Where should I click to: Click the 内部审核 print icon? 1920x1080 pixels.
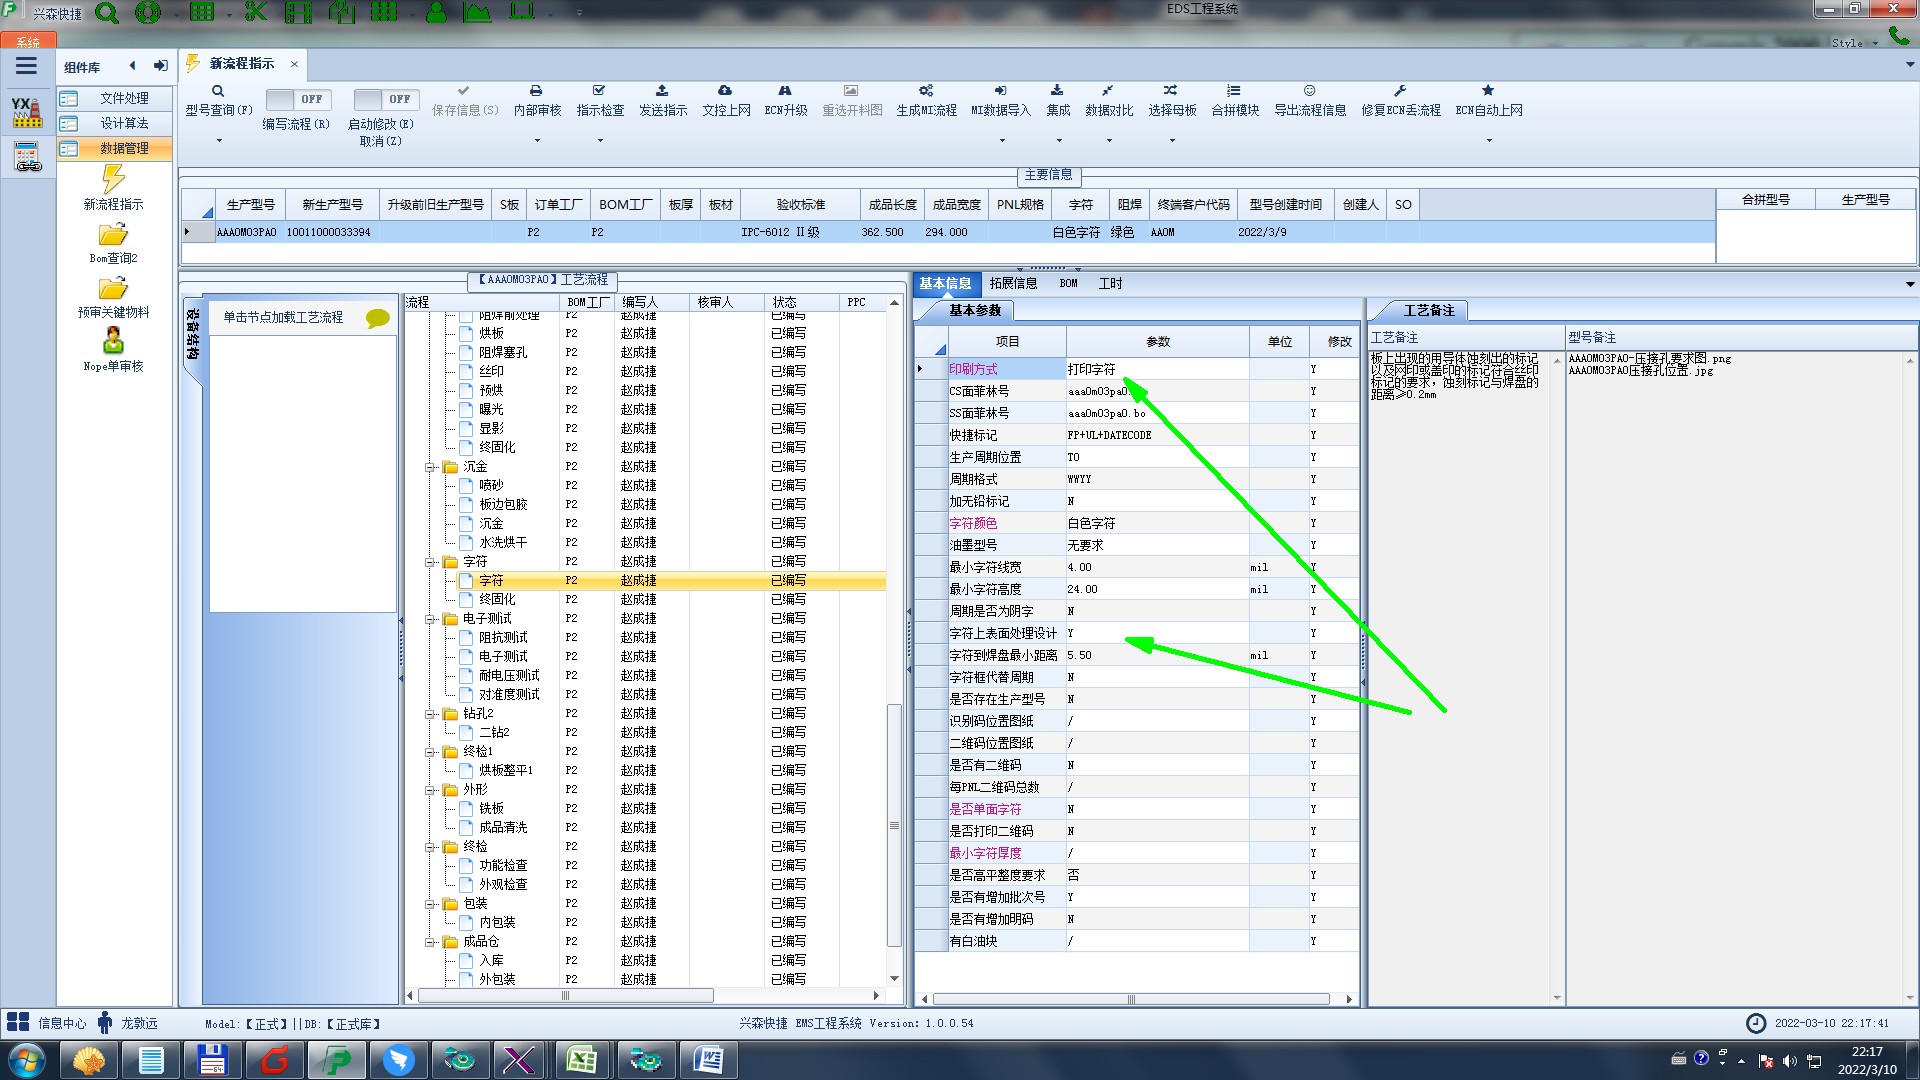[536, 91]
